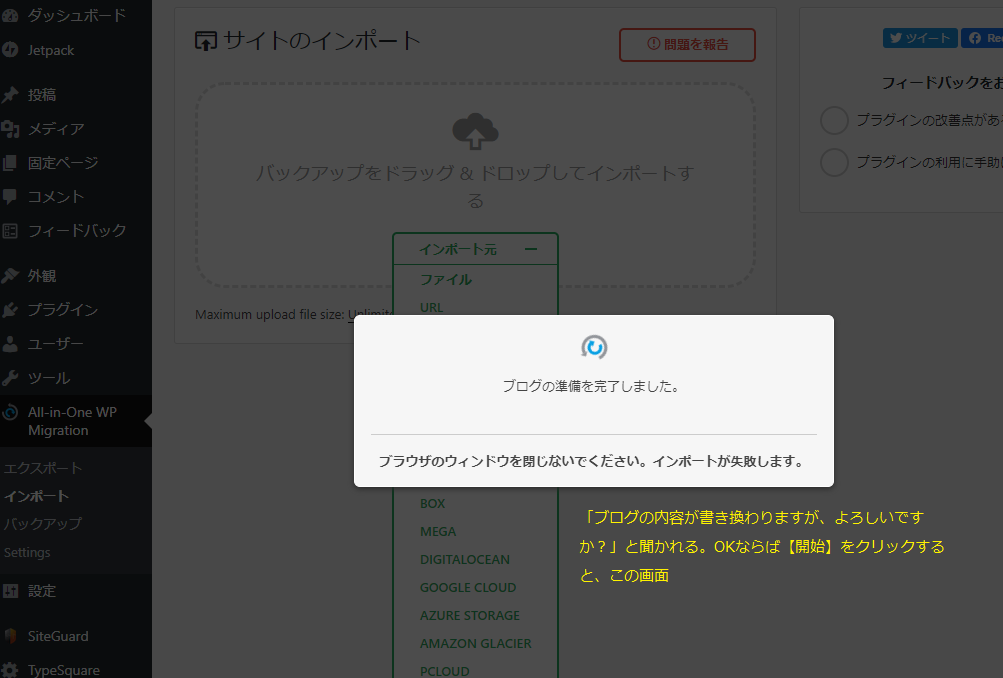The image size is (1003, 678).
Task: Open ダッシュボード menu item
Action: [76, 16]
